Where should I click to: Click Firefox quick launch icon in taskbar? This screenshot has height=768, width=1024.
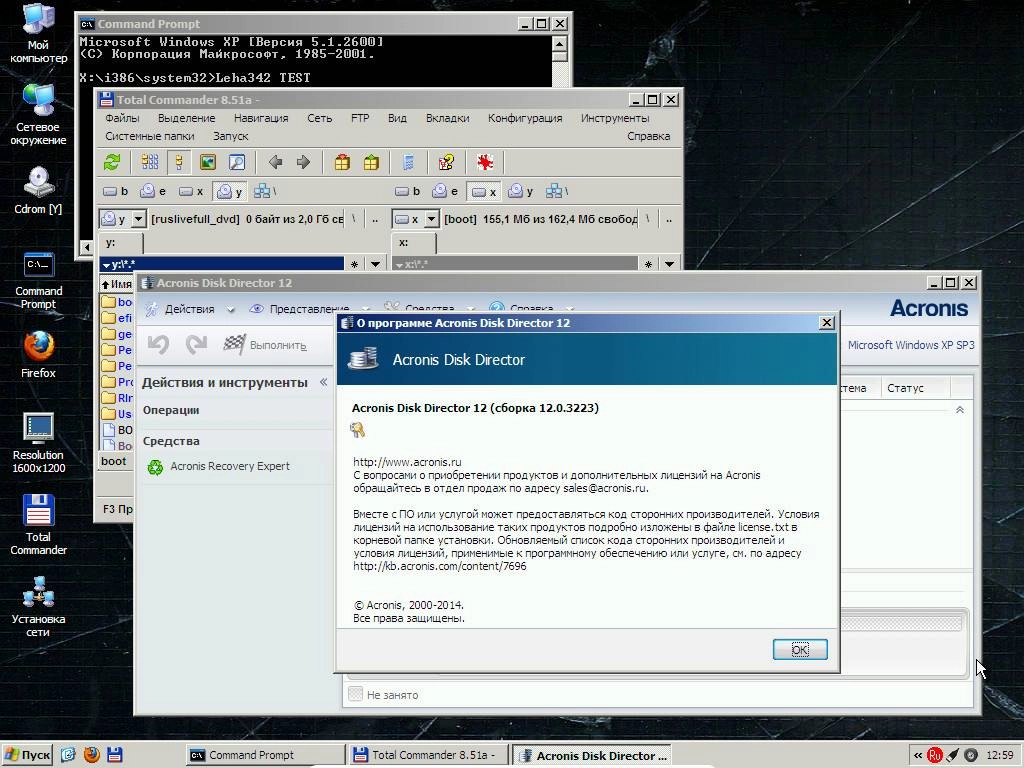91,755
